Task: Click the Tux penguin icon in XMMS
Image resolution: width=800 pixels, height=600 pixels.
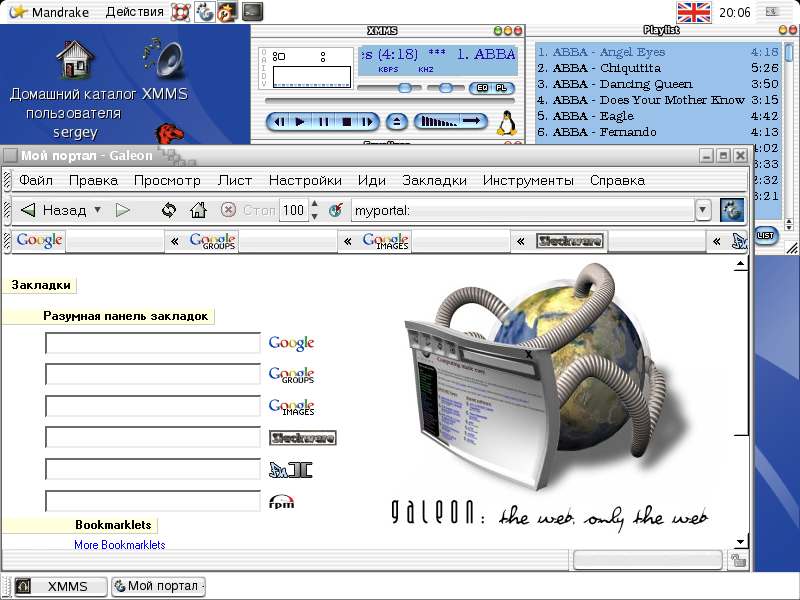Action: click(x=506, y=123)
